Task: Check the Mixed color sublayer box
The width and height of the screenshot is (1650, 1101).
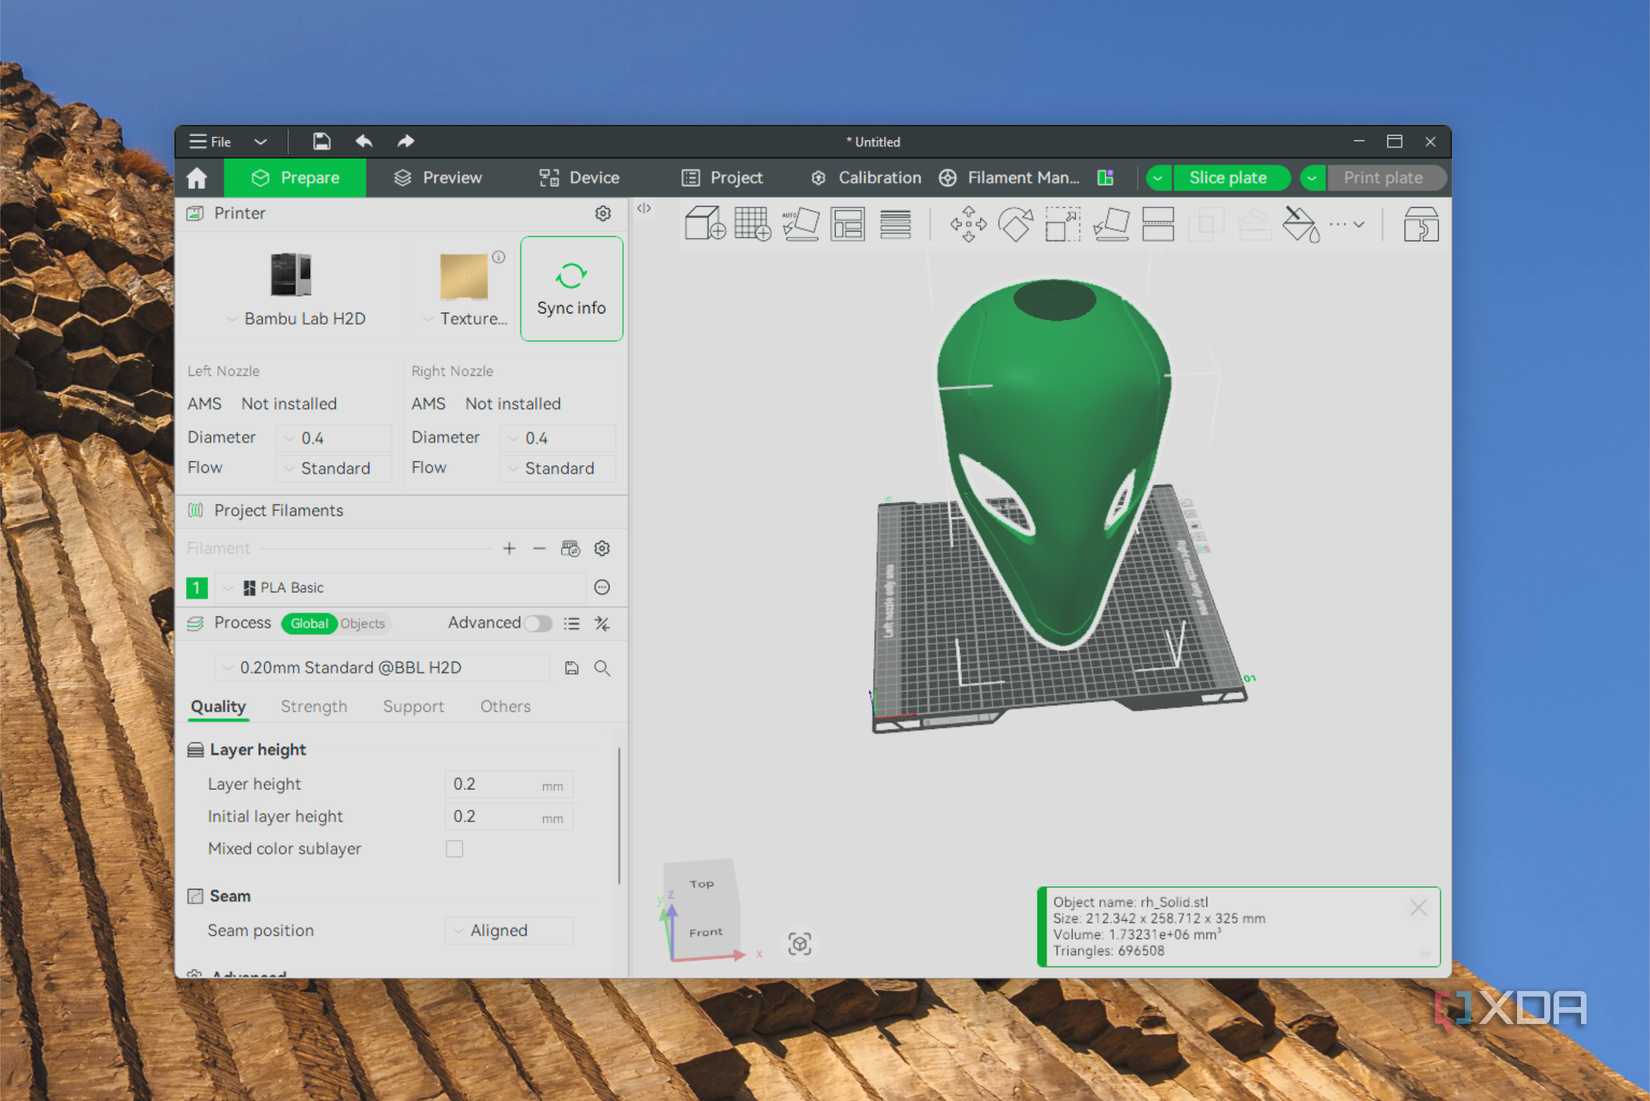Action: [x=454, y=849]
